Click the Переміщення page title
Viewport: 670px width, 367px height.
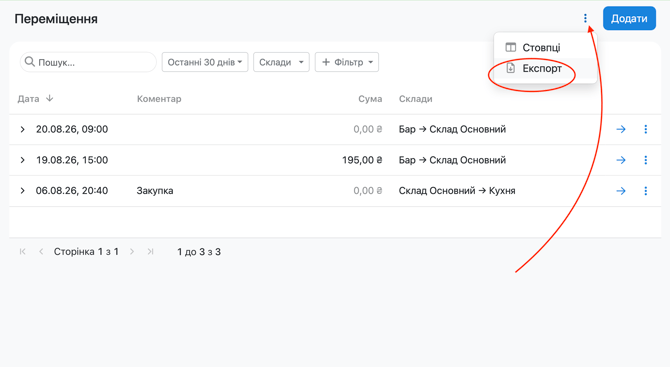coord(56,19)
